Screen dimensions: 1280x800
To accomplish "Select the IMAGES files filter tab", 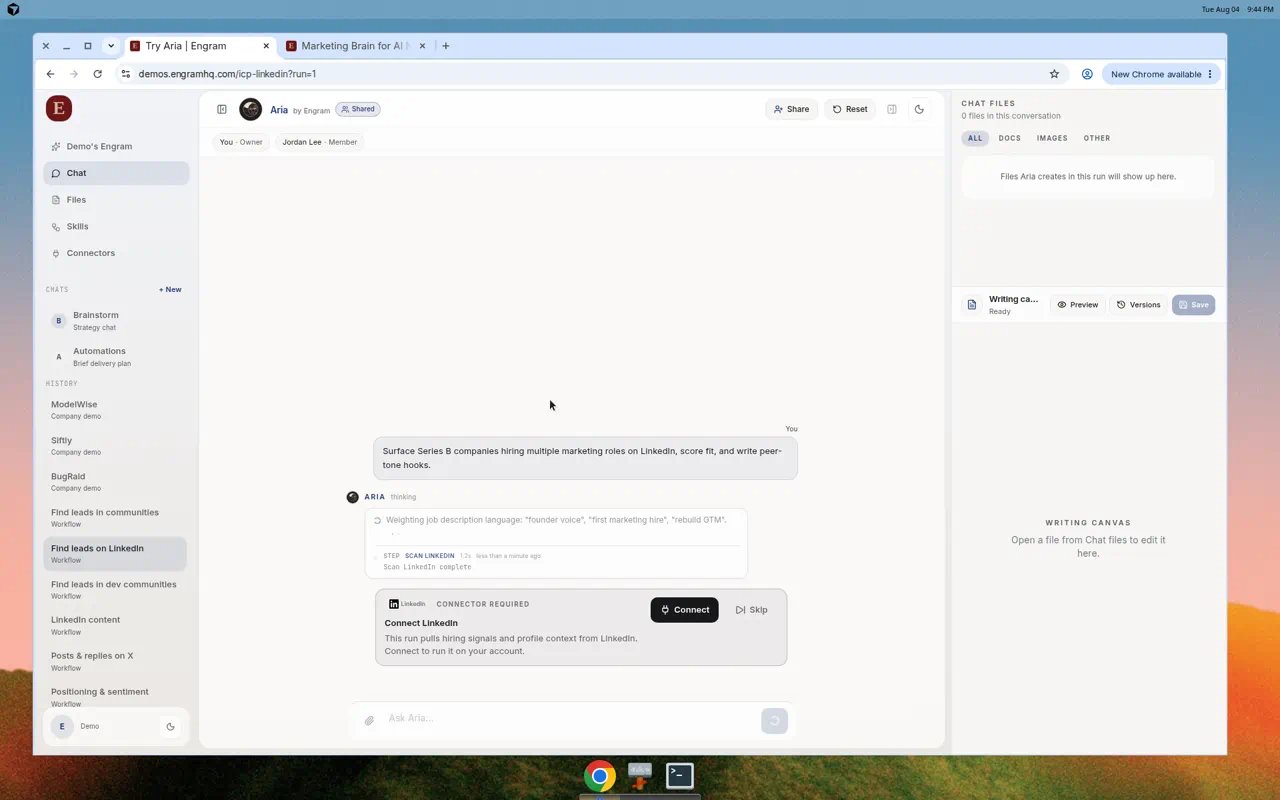I will 1052,138.
